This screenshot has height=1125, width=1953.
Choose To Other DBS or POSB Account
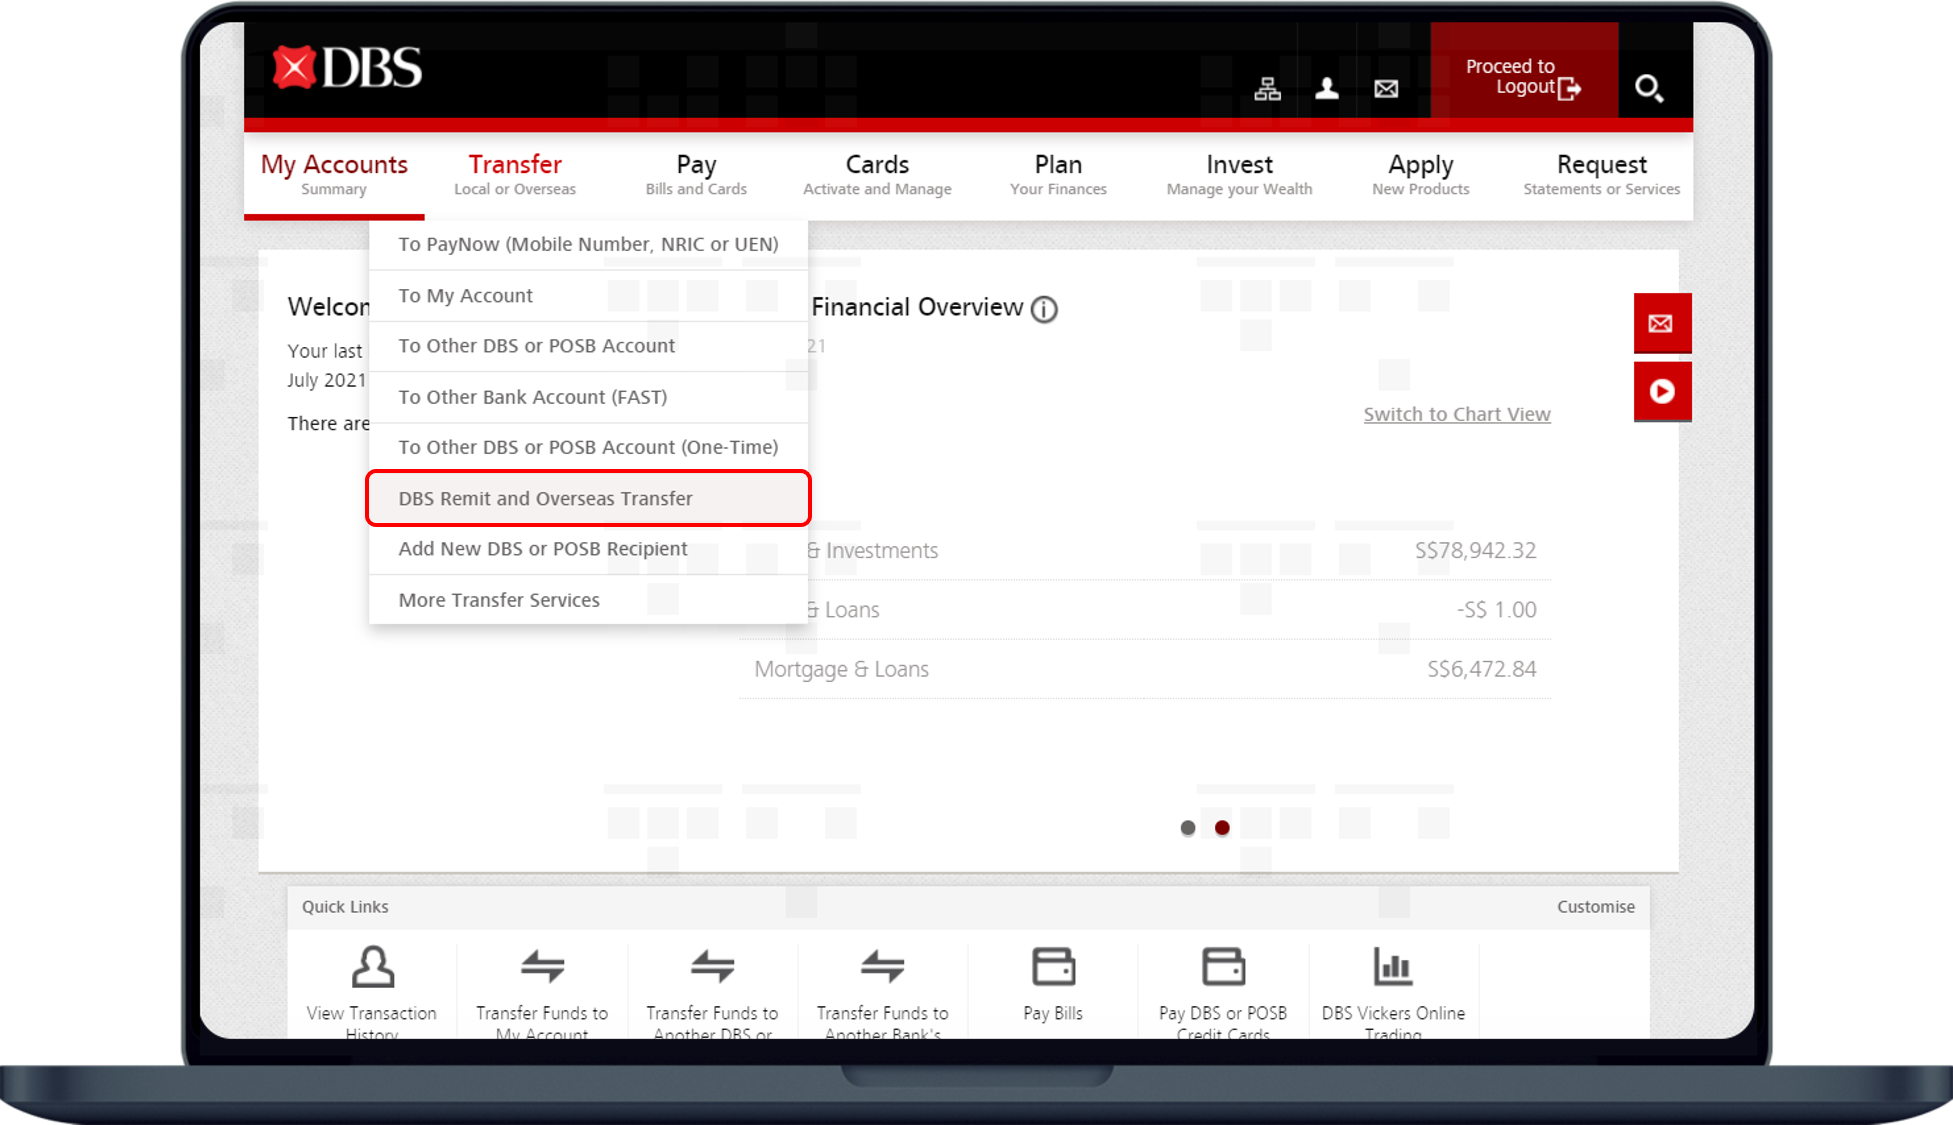588,346
